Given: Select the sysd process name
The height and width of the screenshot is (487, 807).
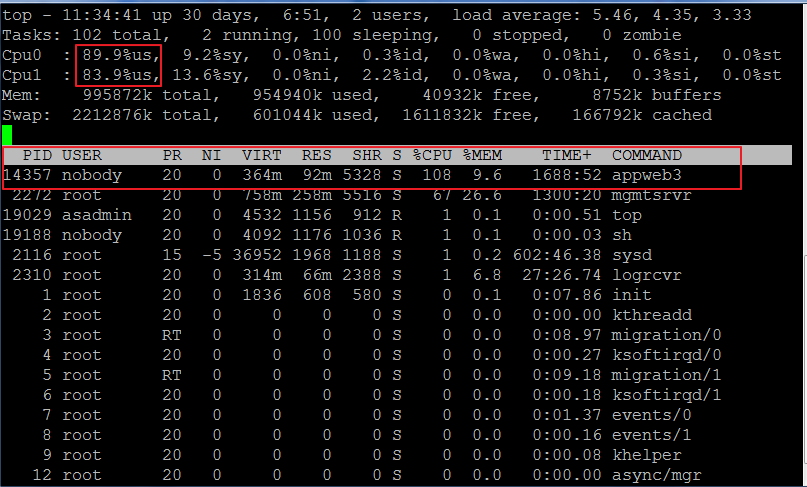Looking at the screenshot, I should pyautogui.click(x=632, y=255).
